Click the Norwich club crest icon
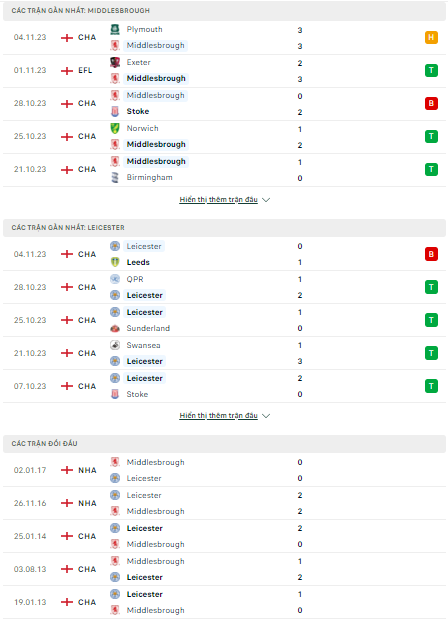 (115, 128)
